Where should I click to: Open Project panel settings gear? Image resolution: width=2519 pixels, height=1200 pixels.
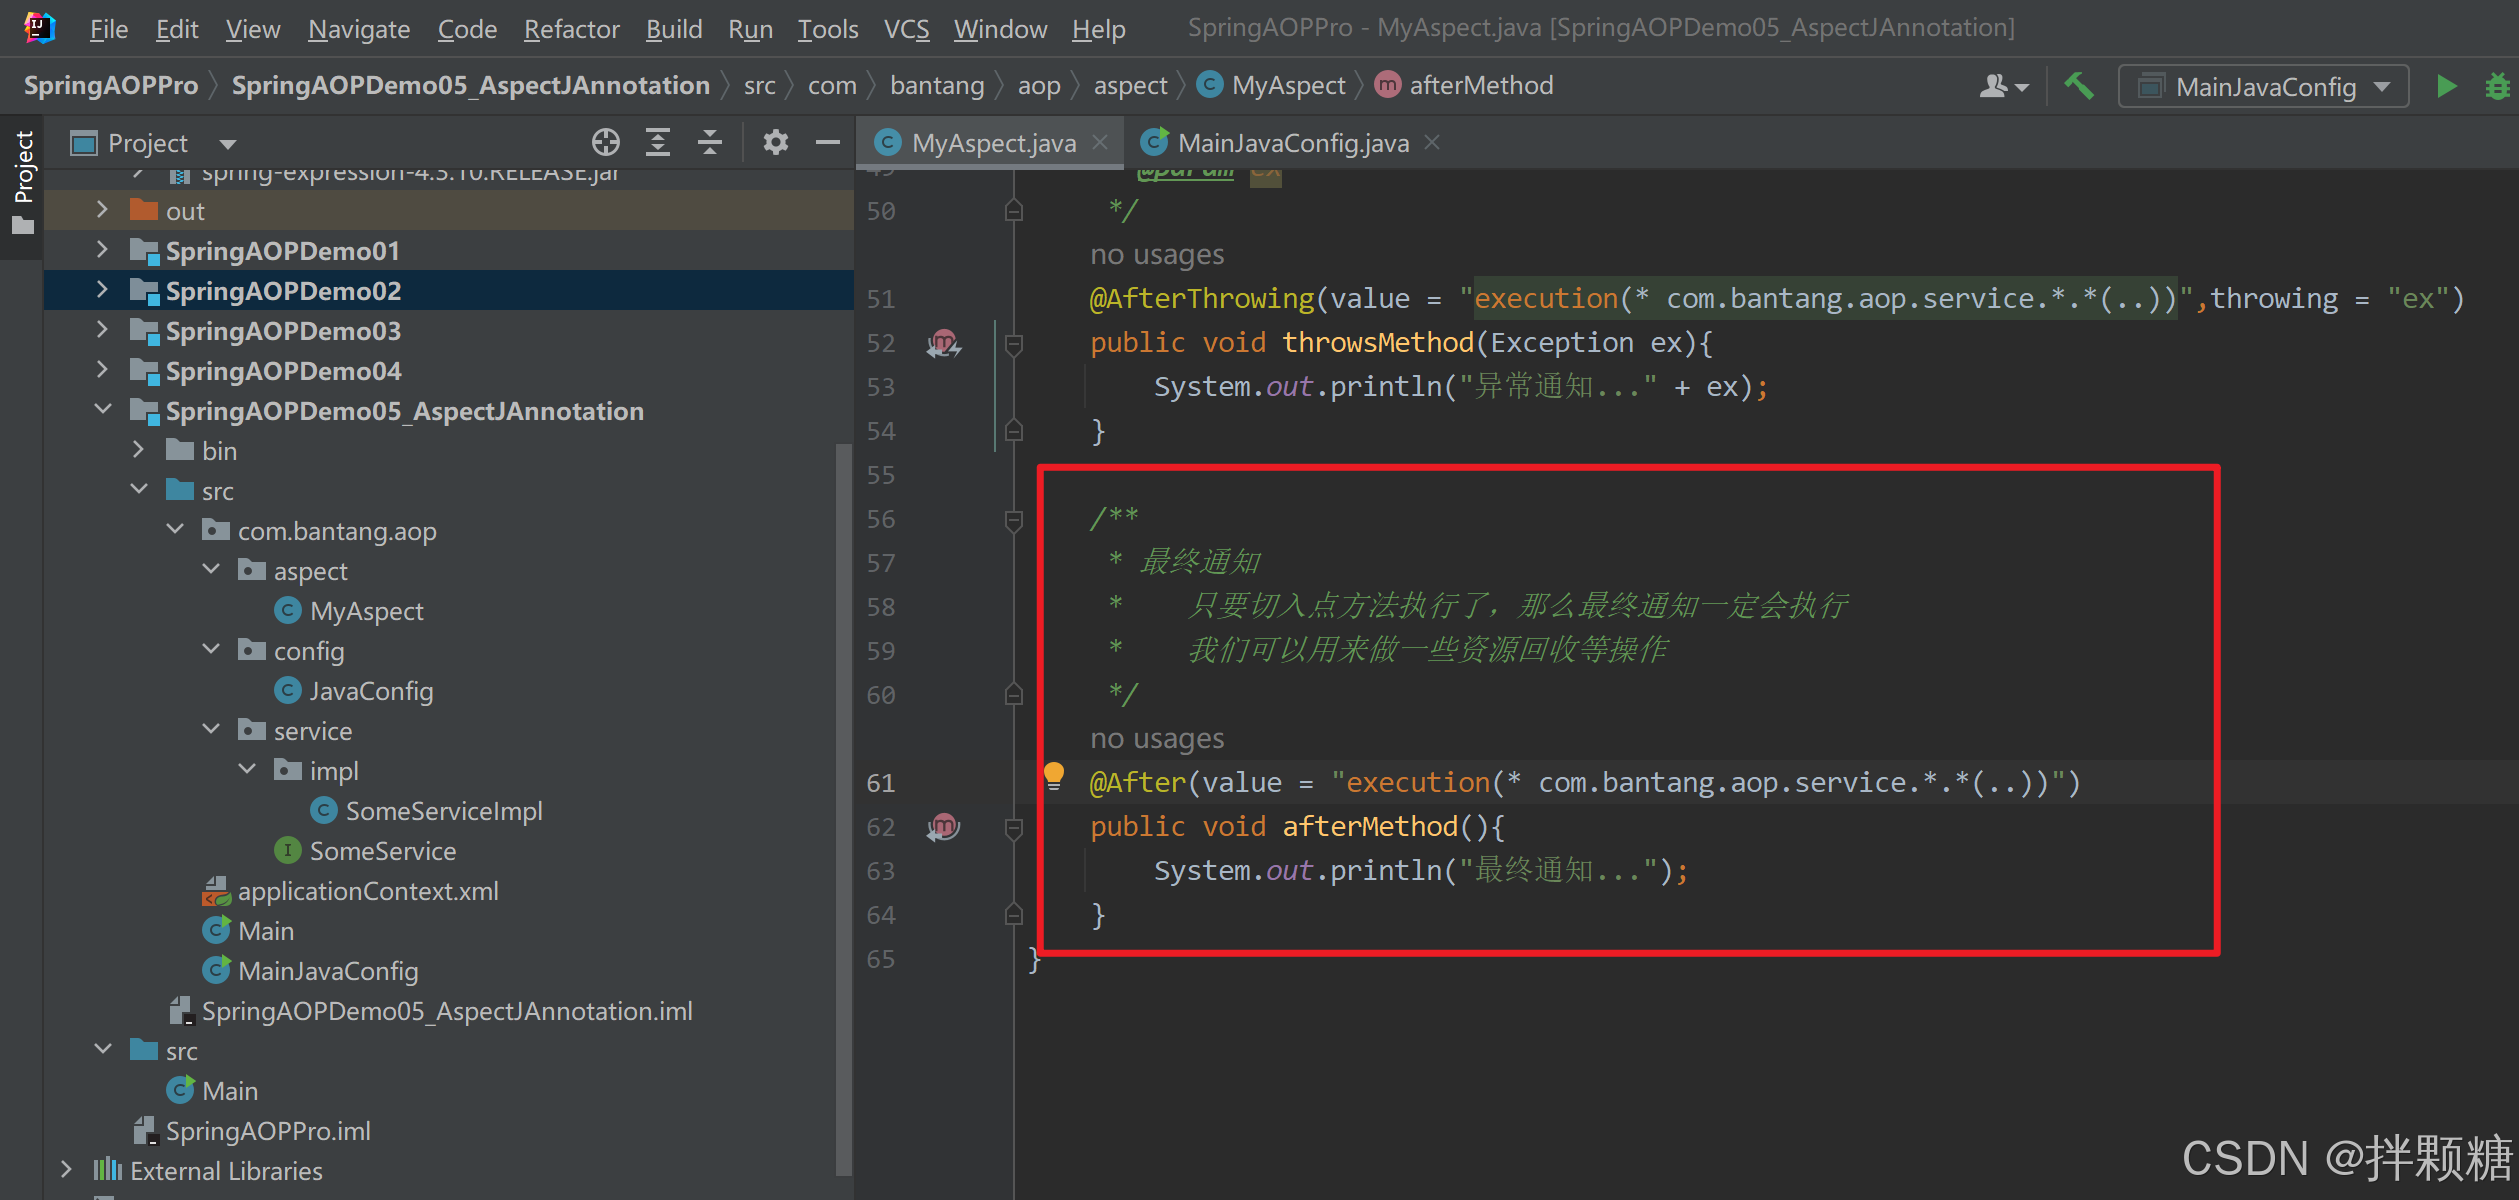[x=775, y=143]
